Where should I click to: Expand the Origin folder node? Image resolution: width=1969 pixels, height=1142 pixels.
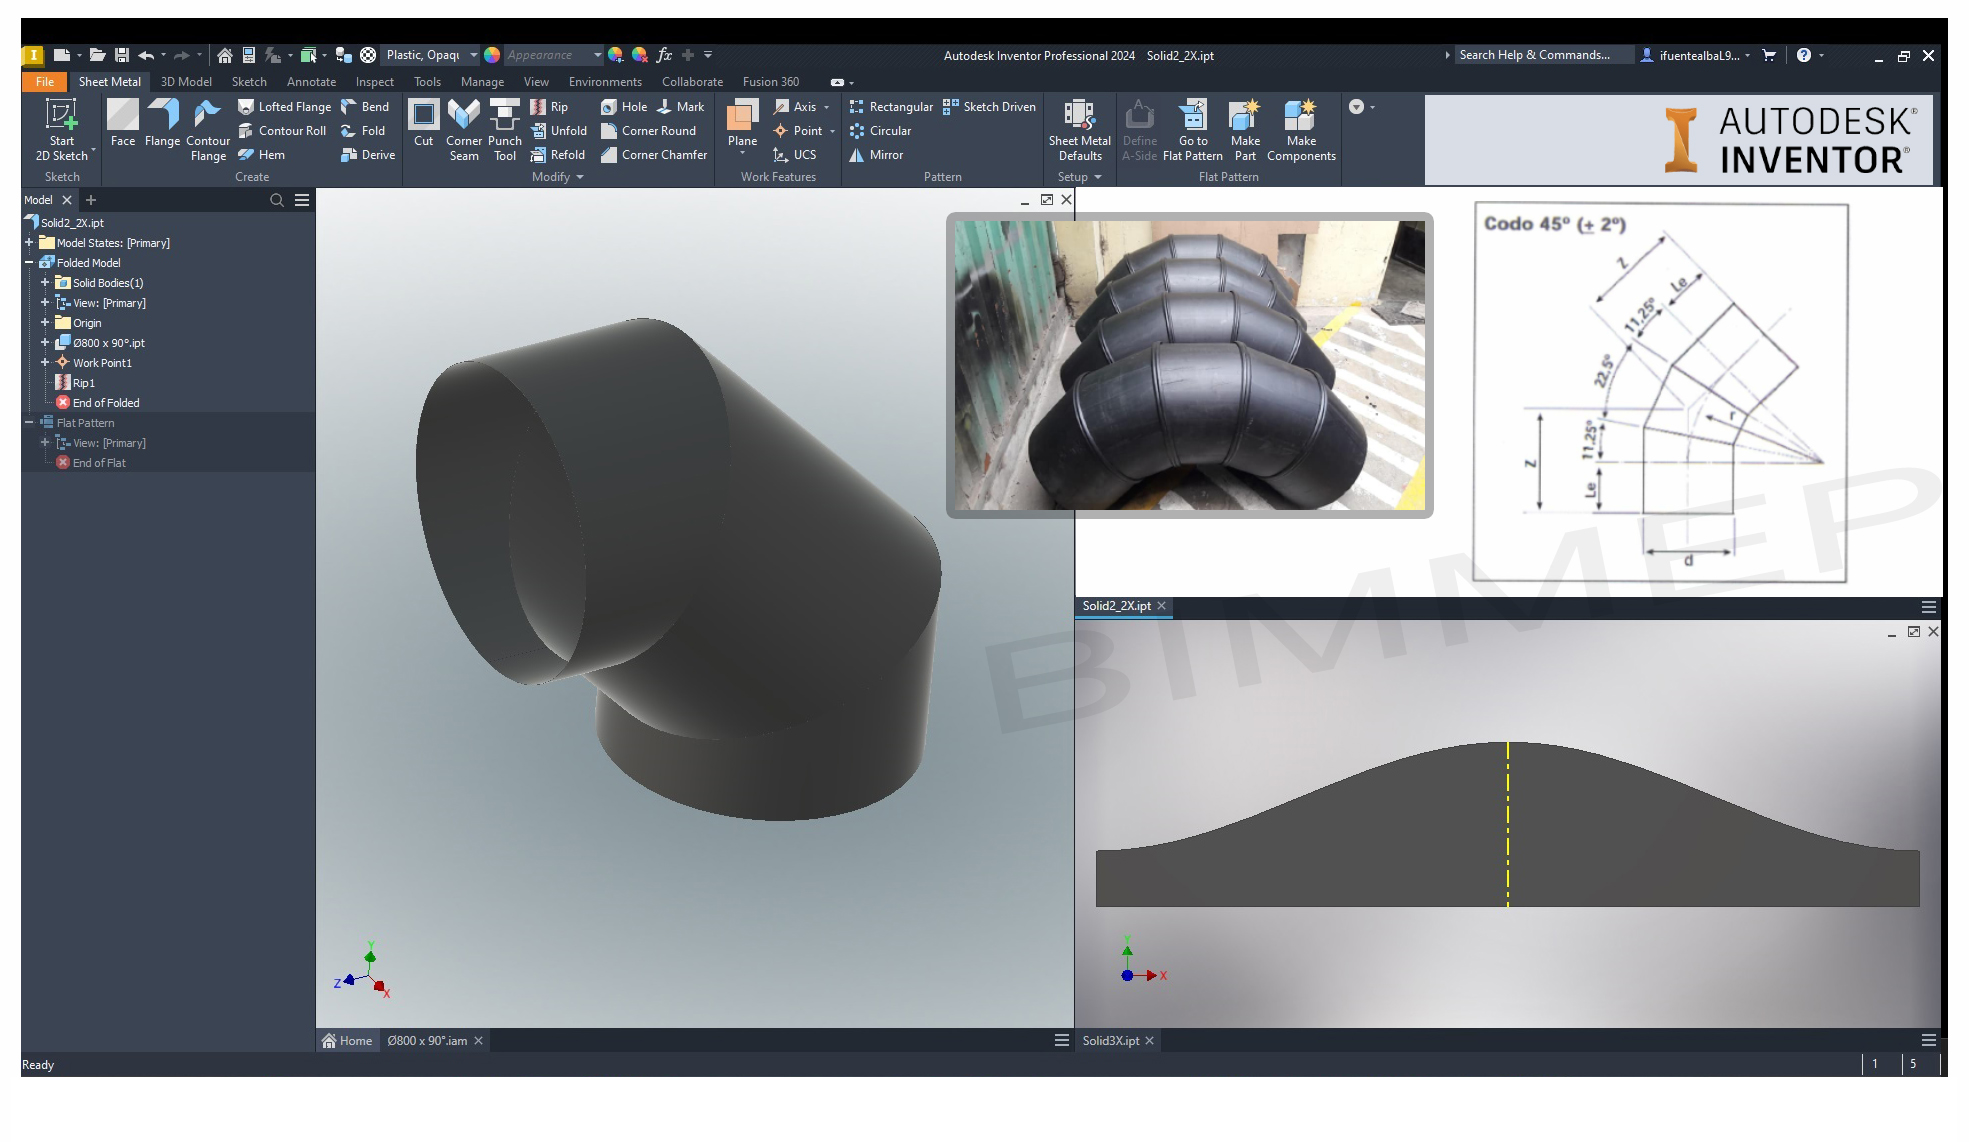click(45, 323)
